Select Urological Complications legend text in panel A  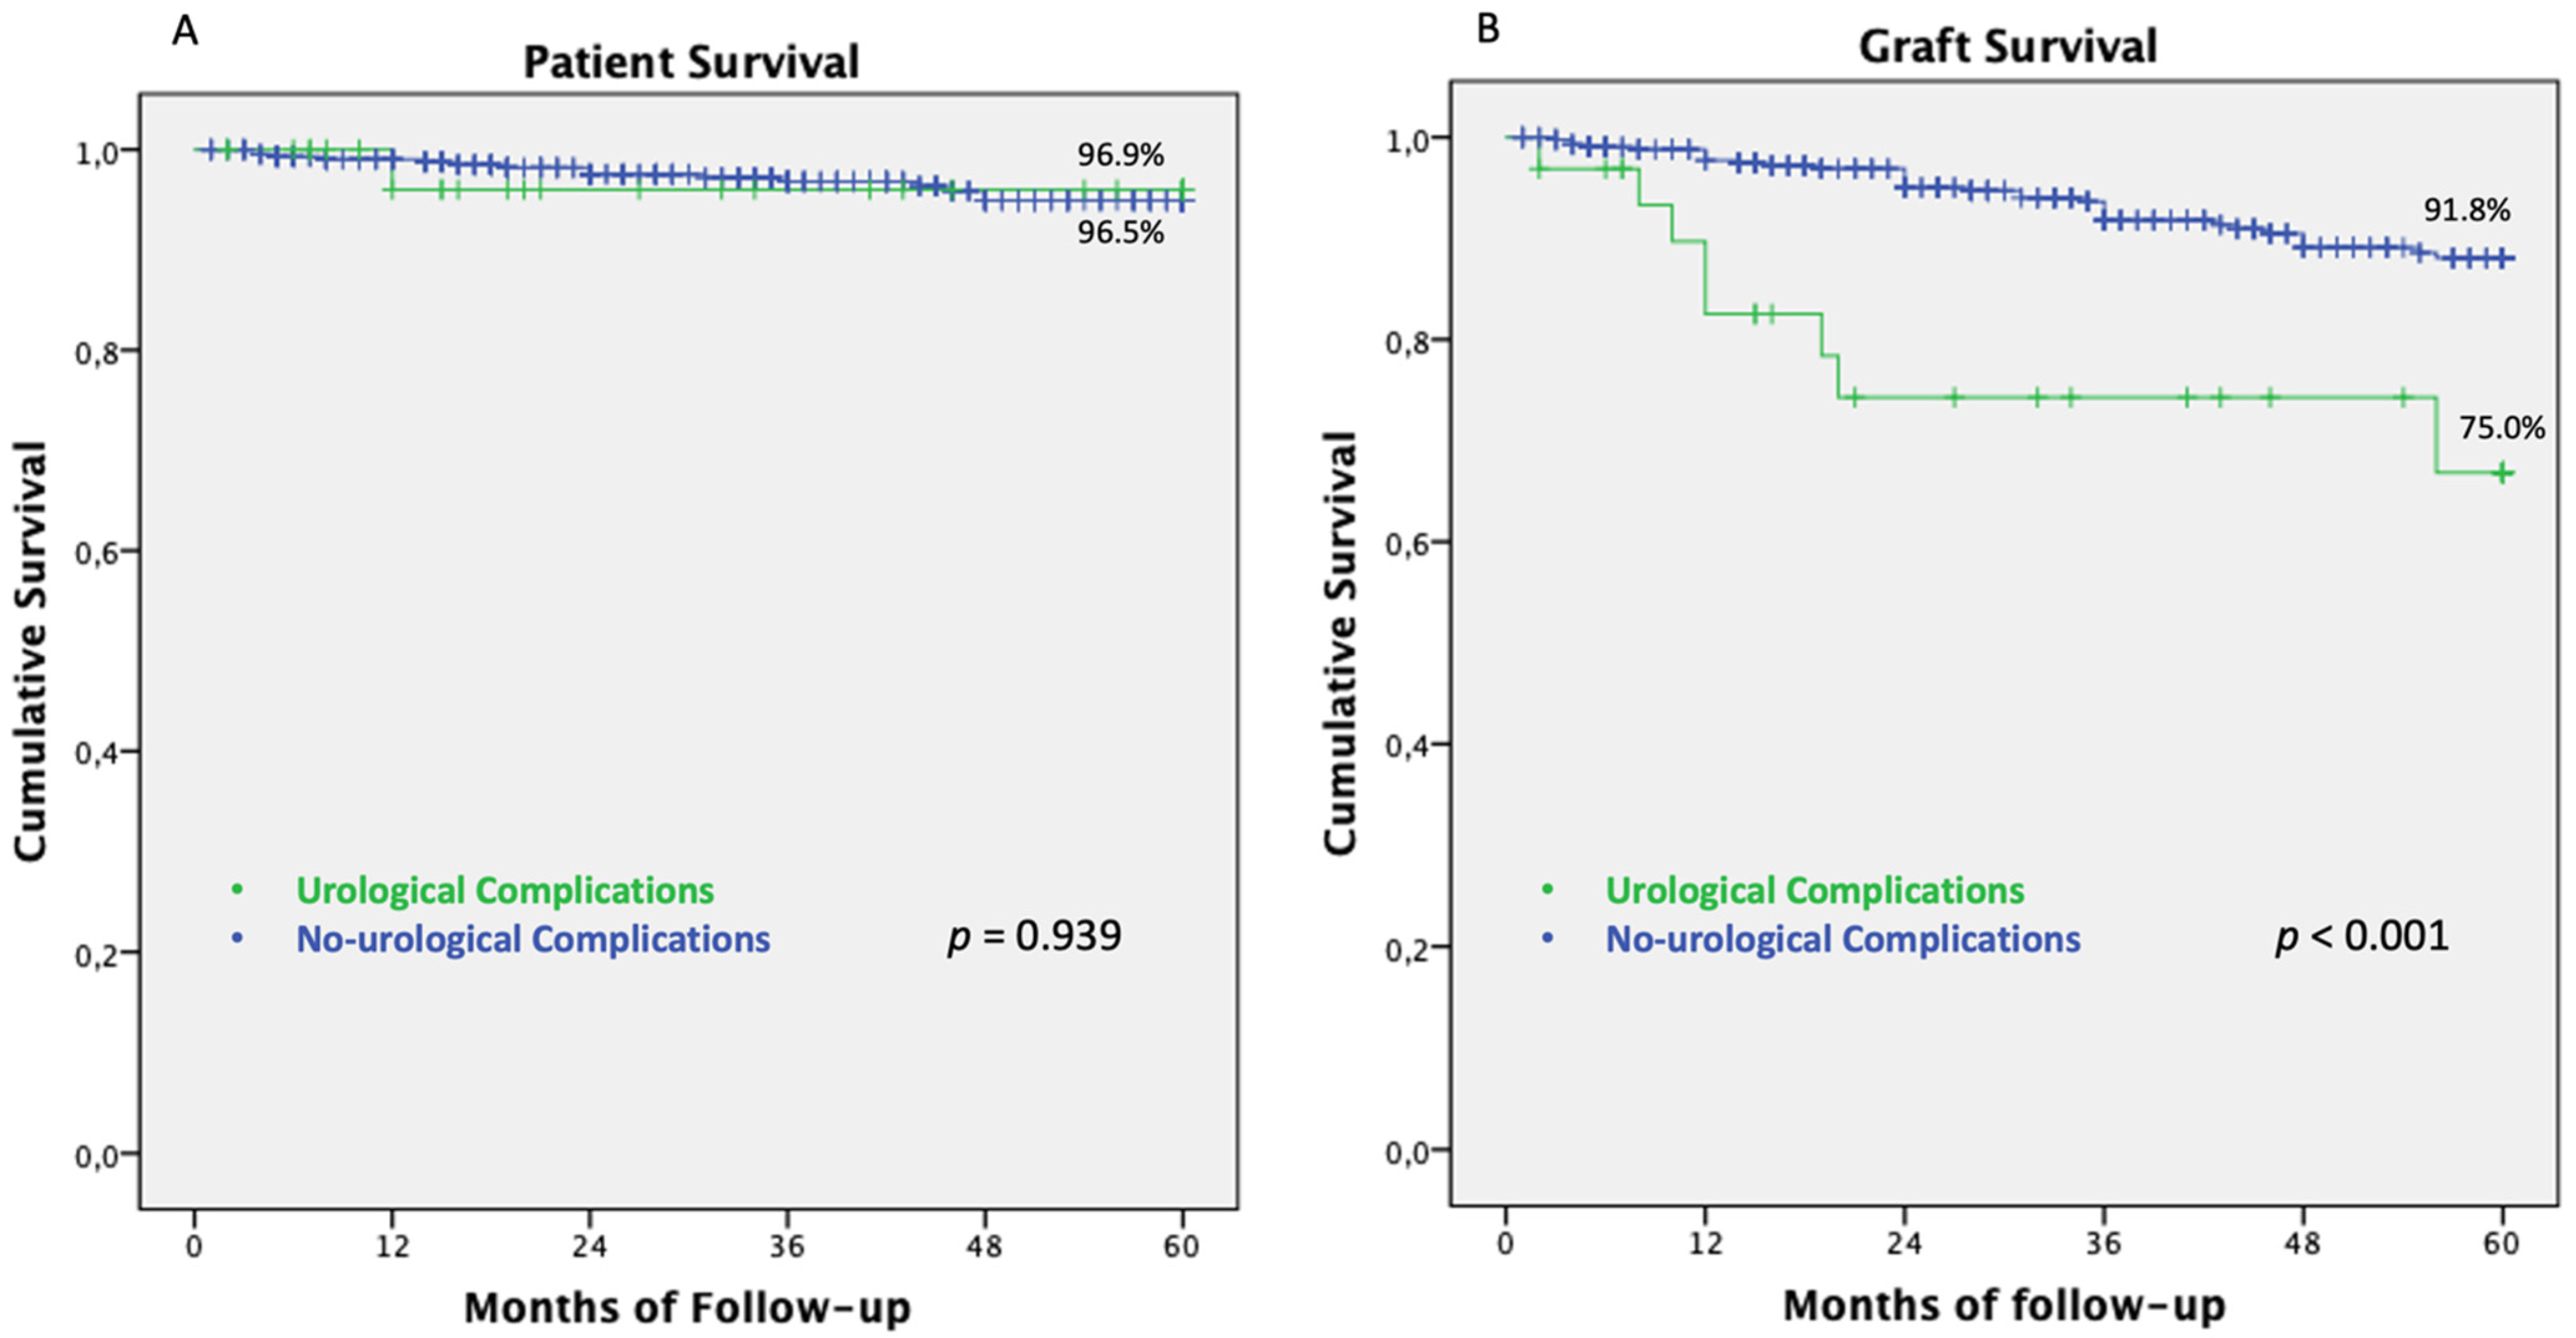pos(505,890)
